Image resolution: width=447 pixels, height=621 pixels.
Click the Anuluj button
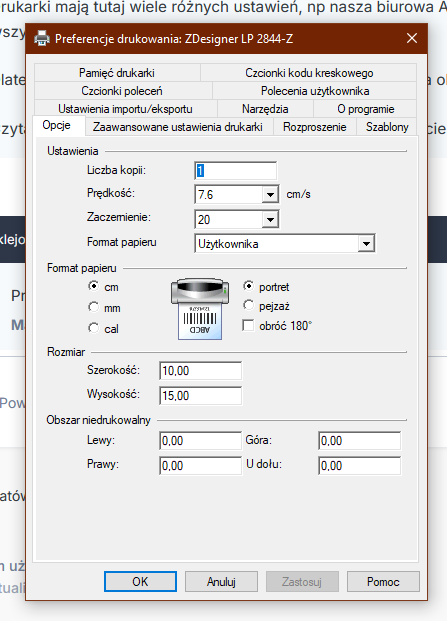click(221, 581)
